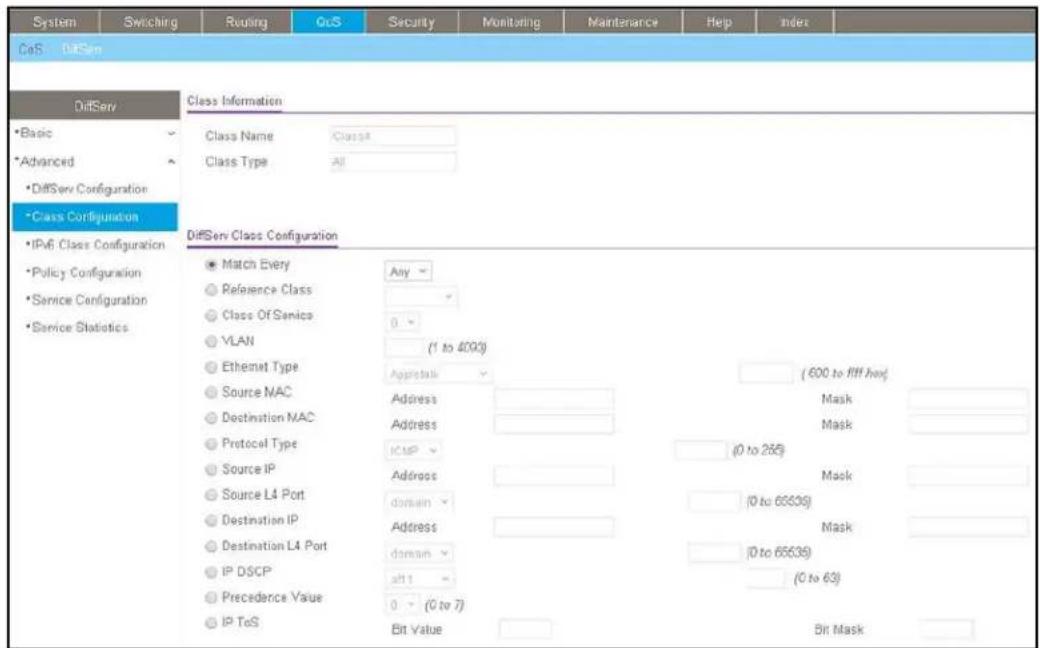Screen dimensions: 1040x648
Task: Click the Destination MAC Mask field
Action: coord(968,424)
